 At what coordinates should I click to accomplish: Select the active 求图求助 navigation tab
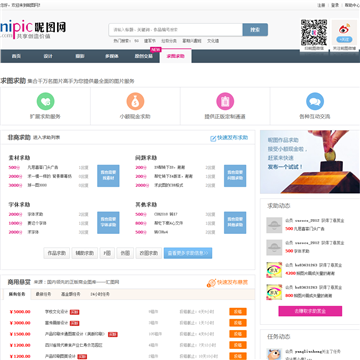(176, 56)
